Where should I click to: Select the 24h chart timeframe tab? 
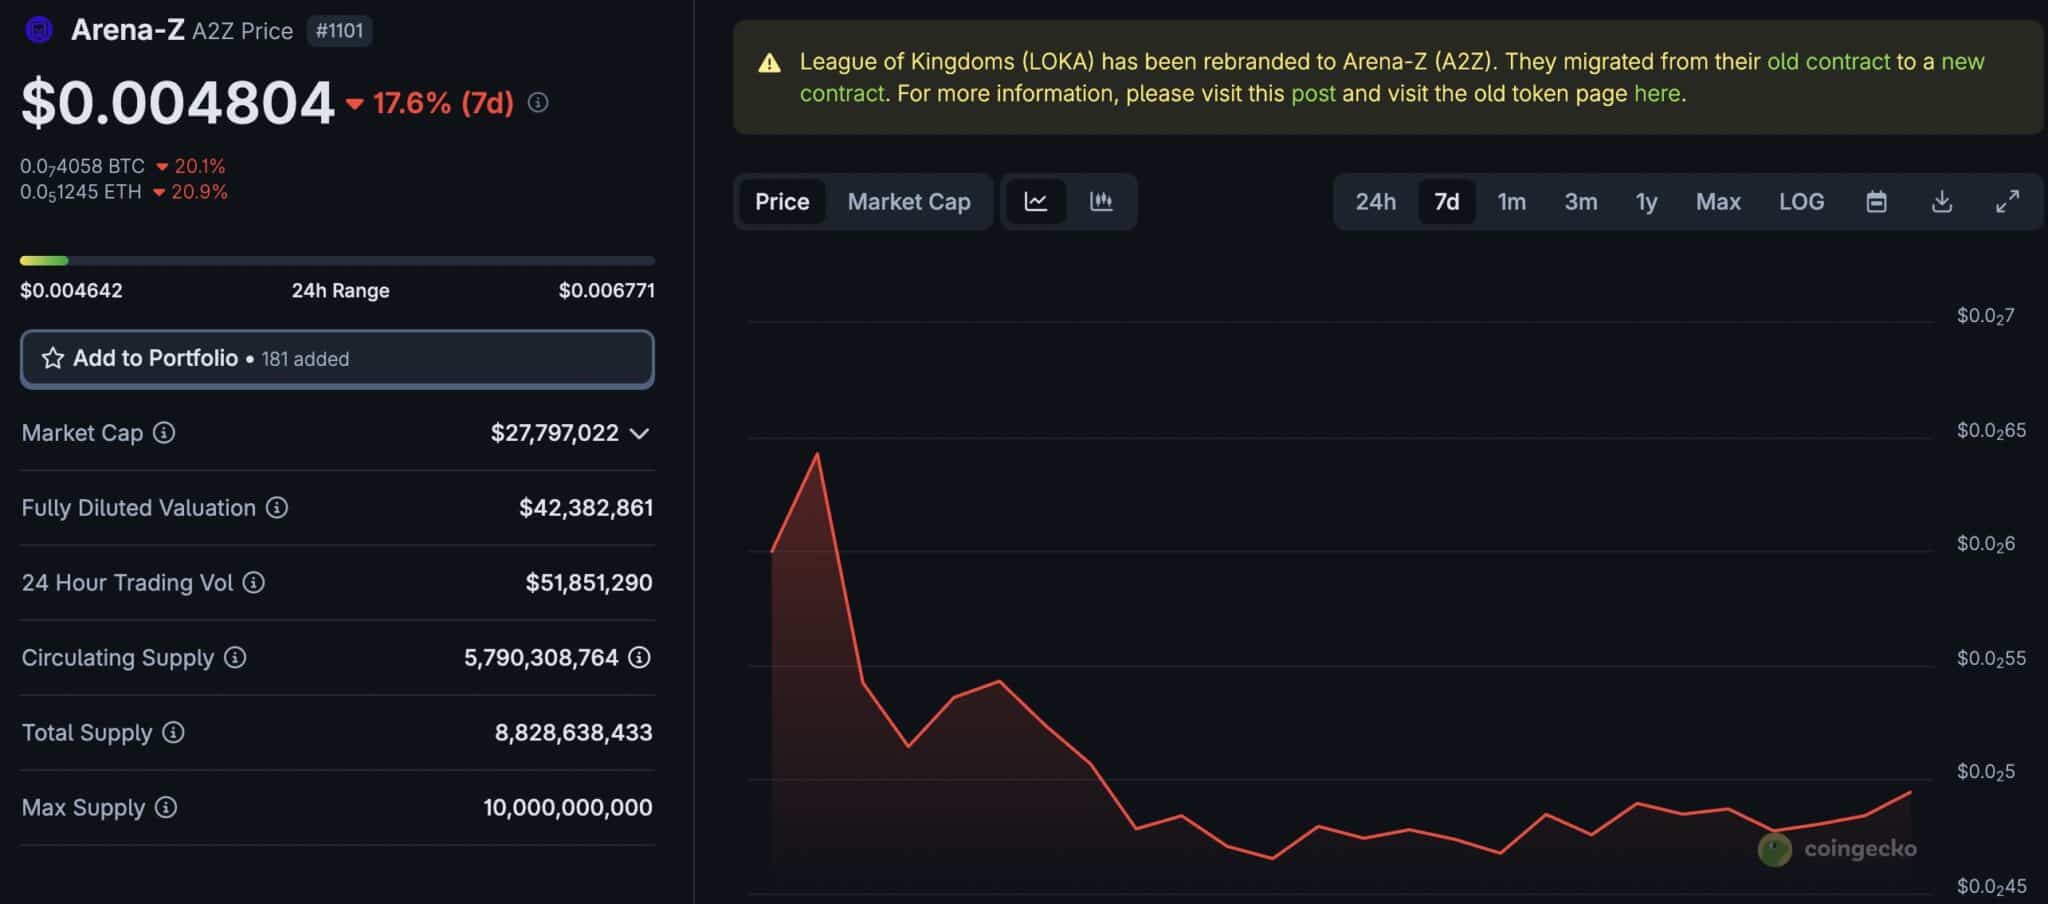[x=1377, y=201]
